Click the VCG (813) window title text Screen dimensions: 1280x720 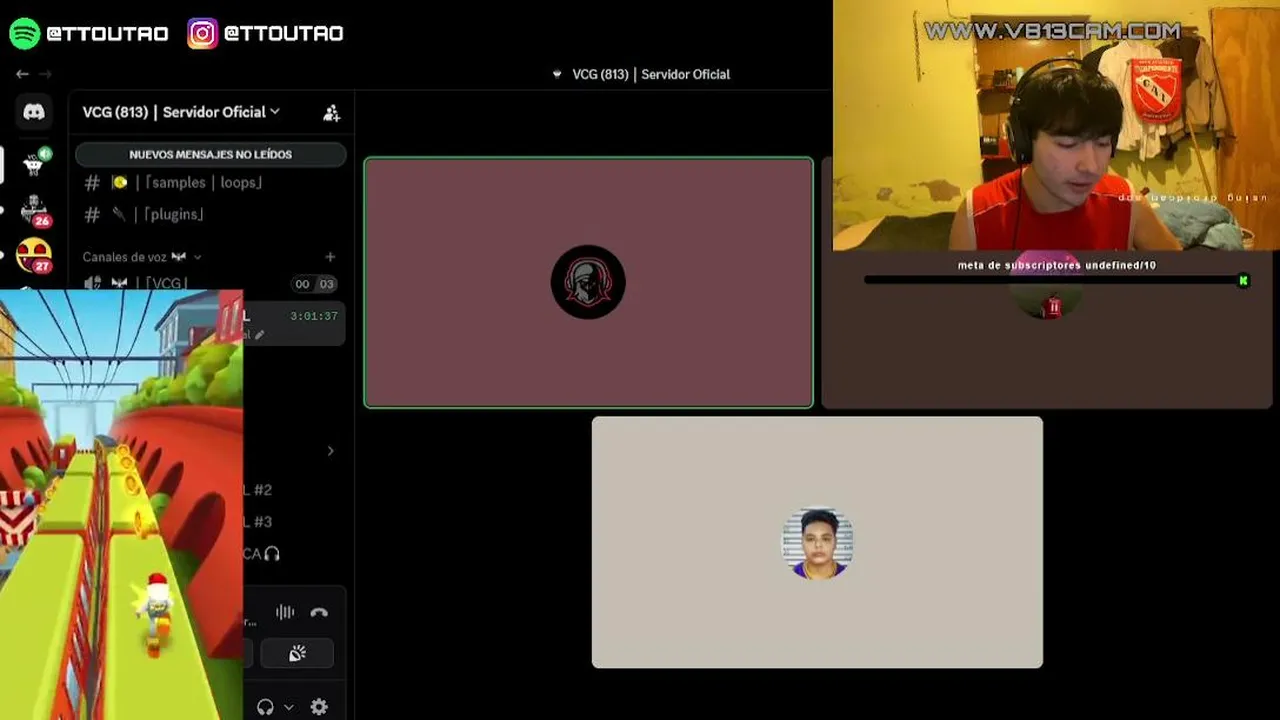point(651,74)
